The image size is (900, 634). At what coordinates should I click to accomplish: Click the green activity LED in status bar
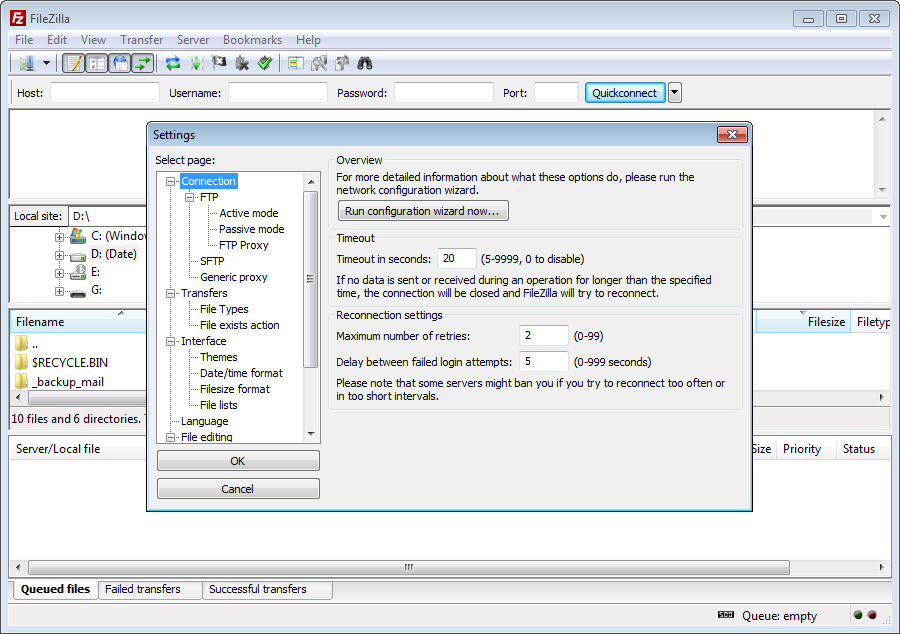pos(858,615)
